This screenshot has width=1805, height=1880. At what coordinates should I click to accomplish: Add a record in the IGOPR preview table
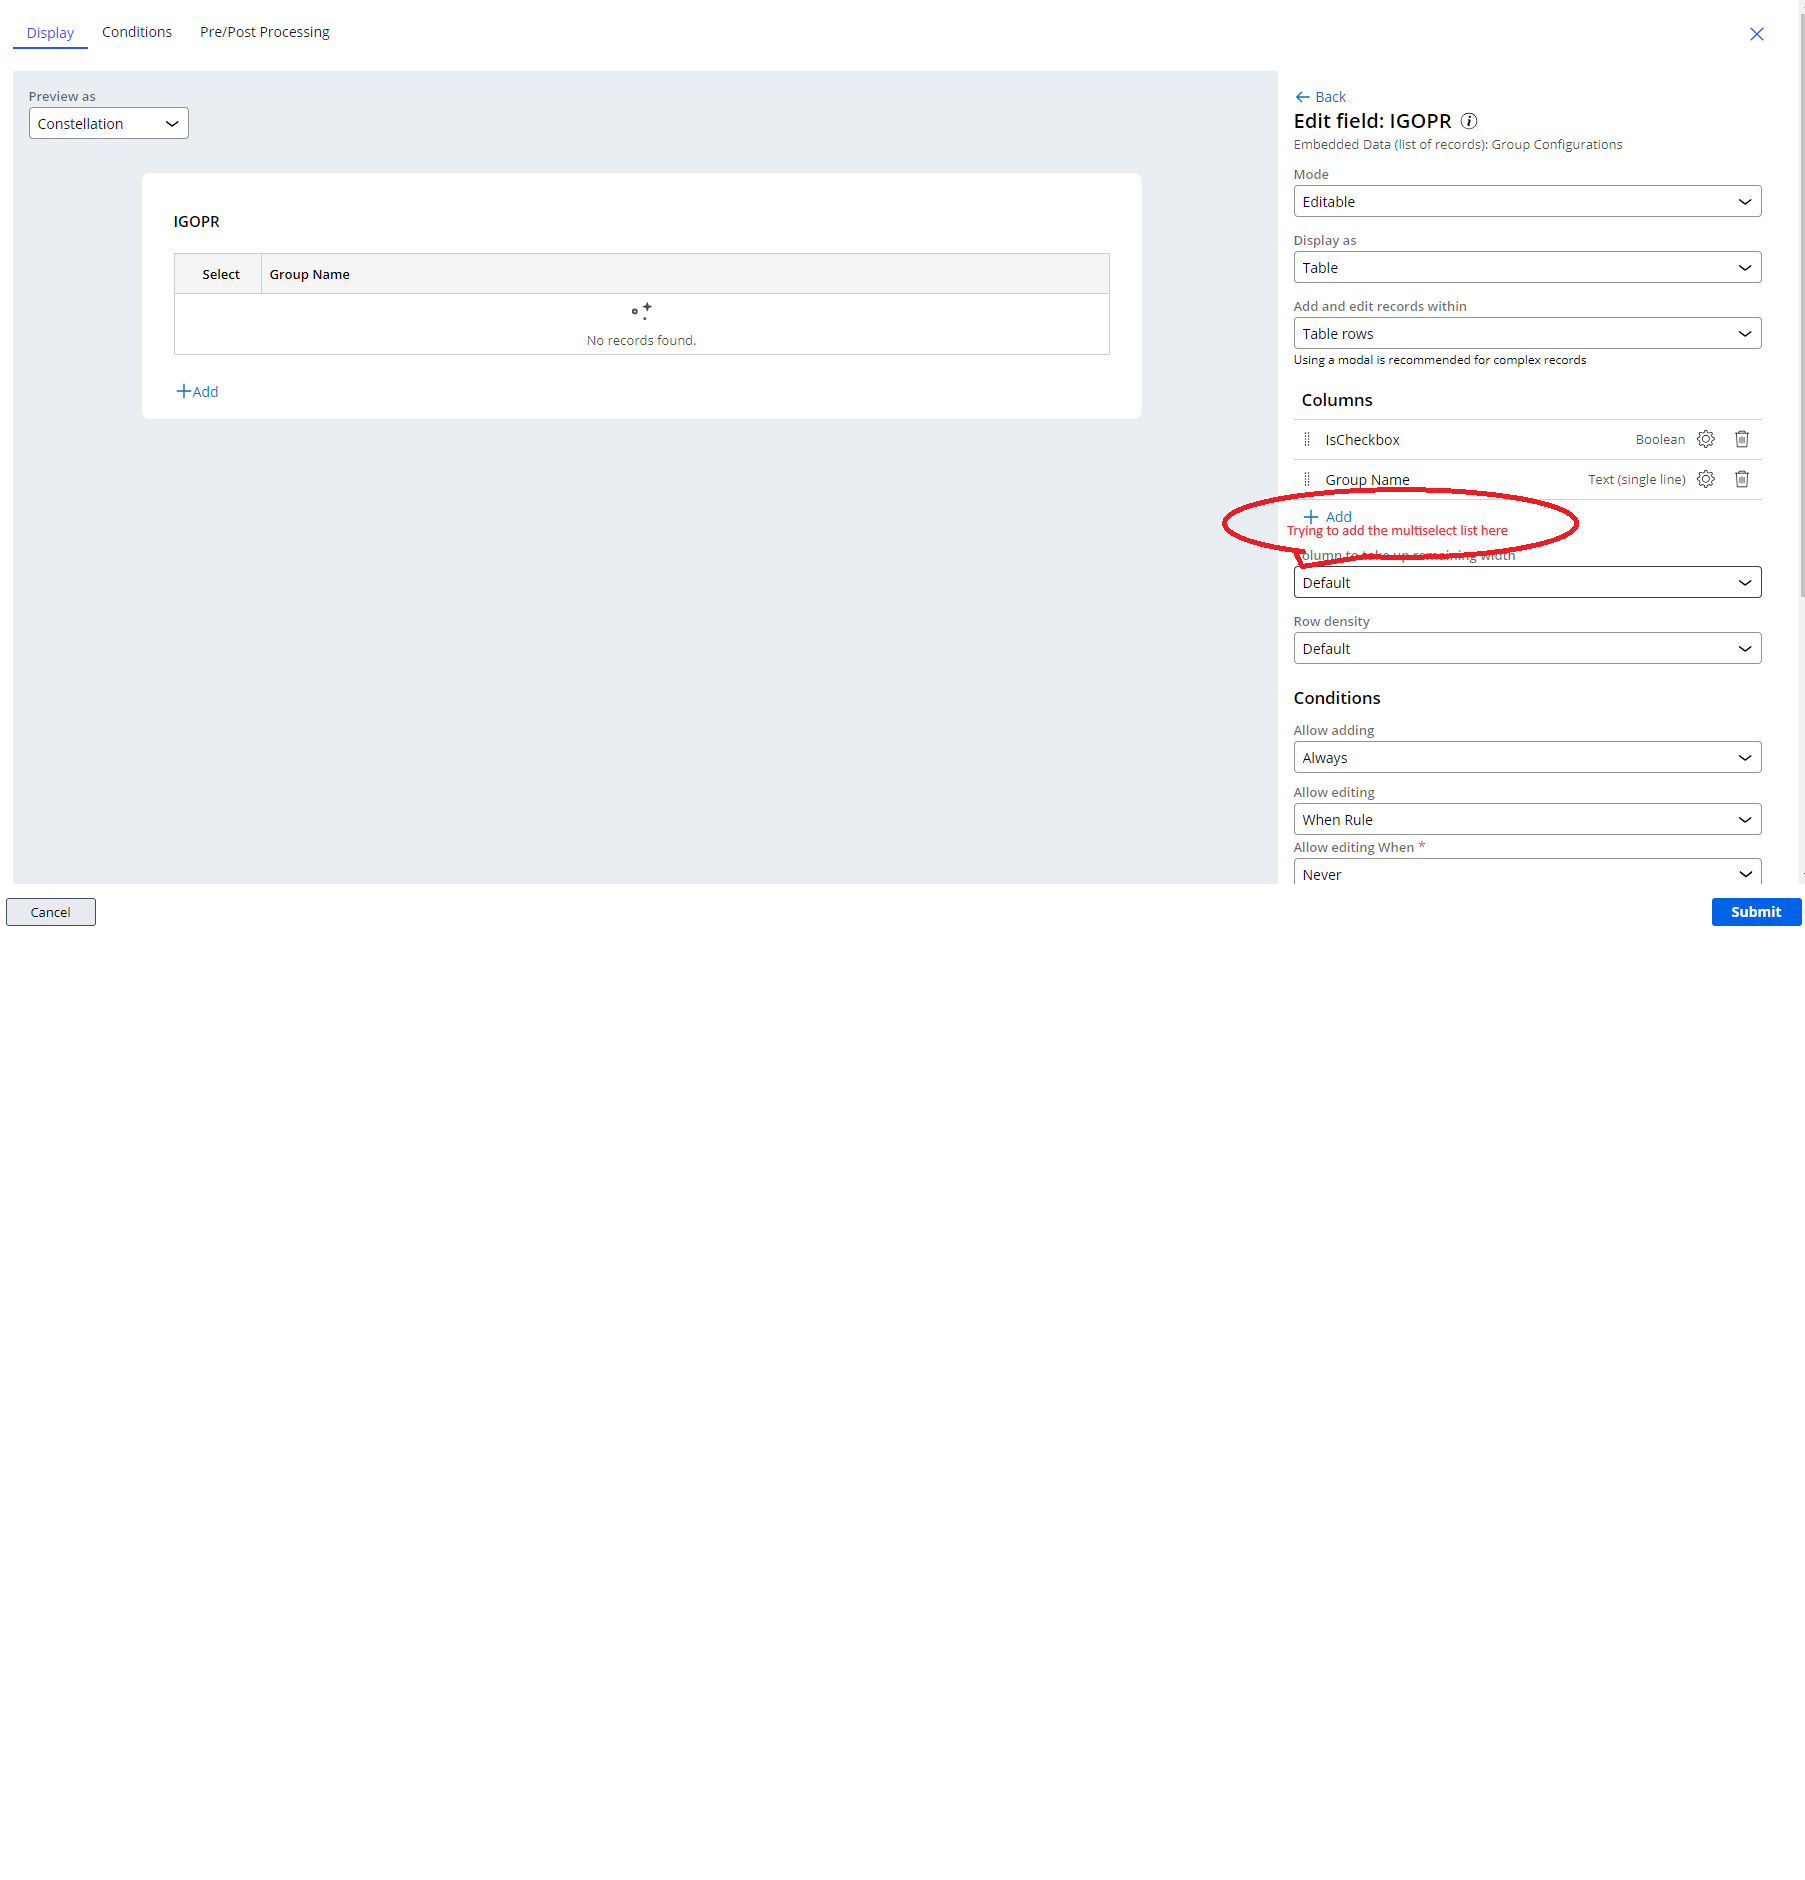[x=197, y=391]
